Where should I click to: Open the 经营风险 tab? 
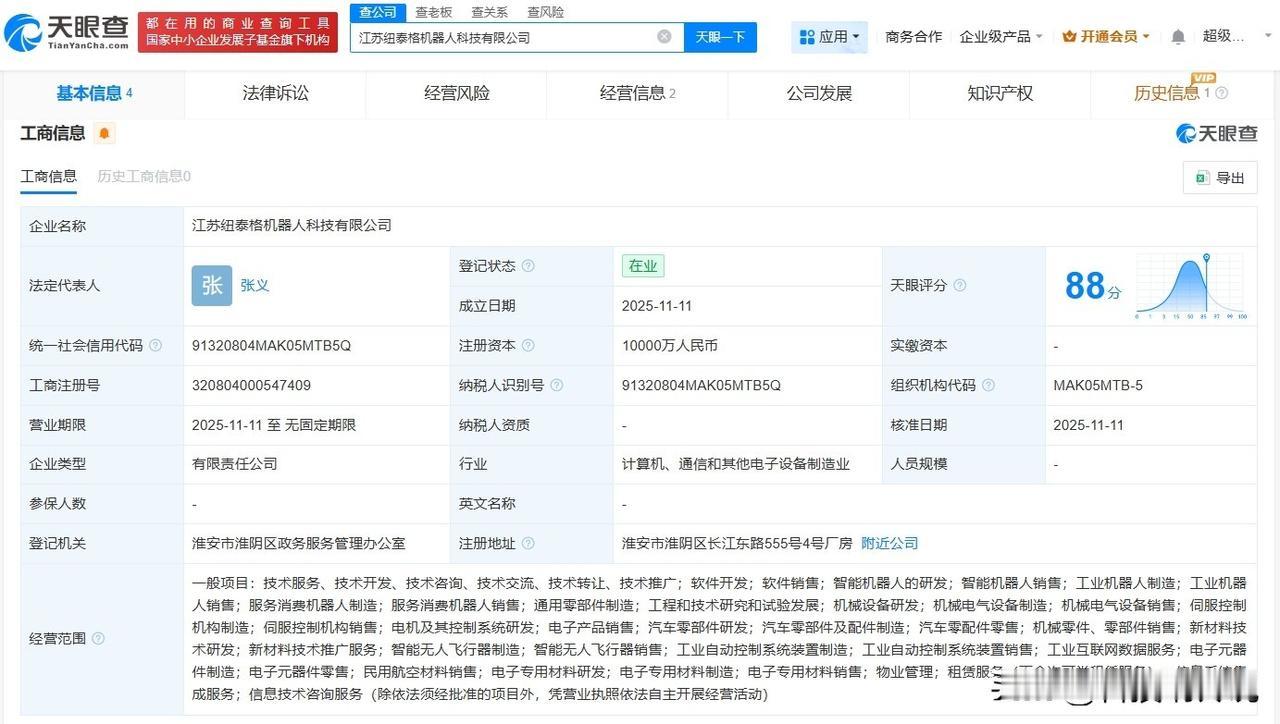point(457,93)
